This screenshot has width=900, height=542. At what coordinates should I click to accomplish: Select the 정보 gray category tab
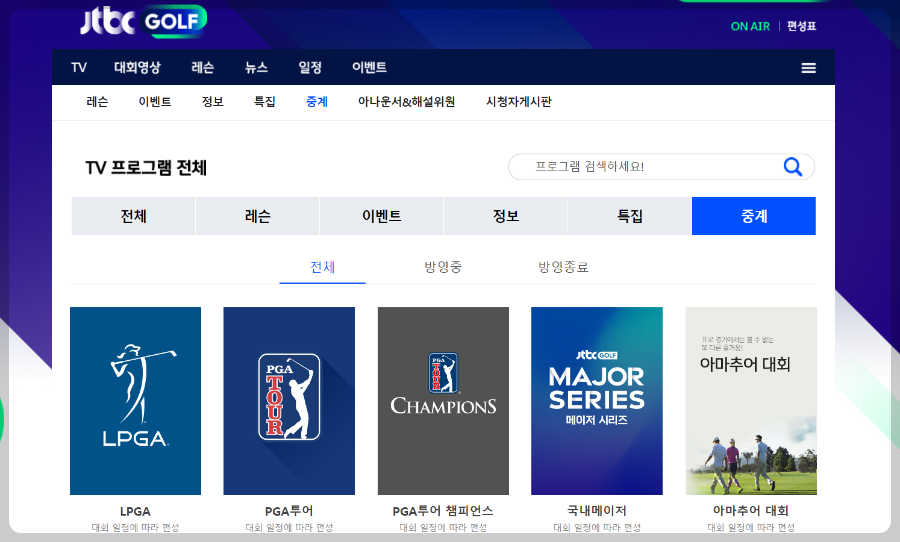click(505, 216)
